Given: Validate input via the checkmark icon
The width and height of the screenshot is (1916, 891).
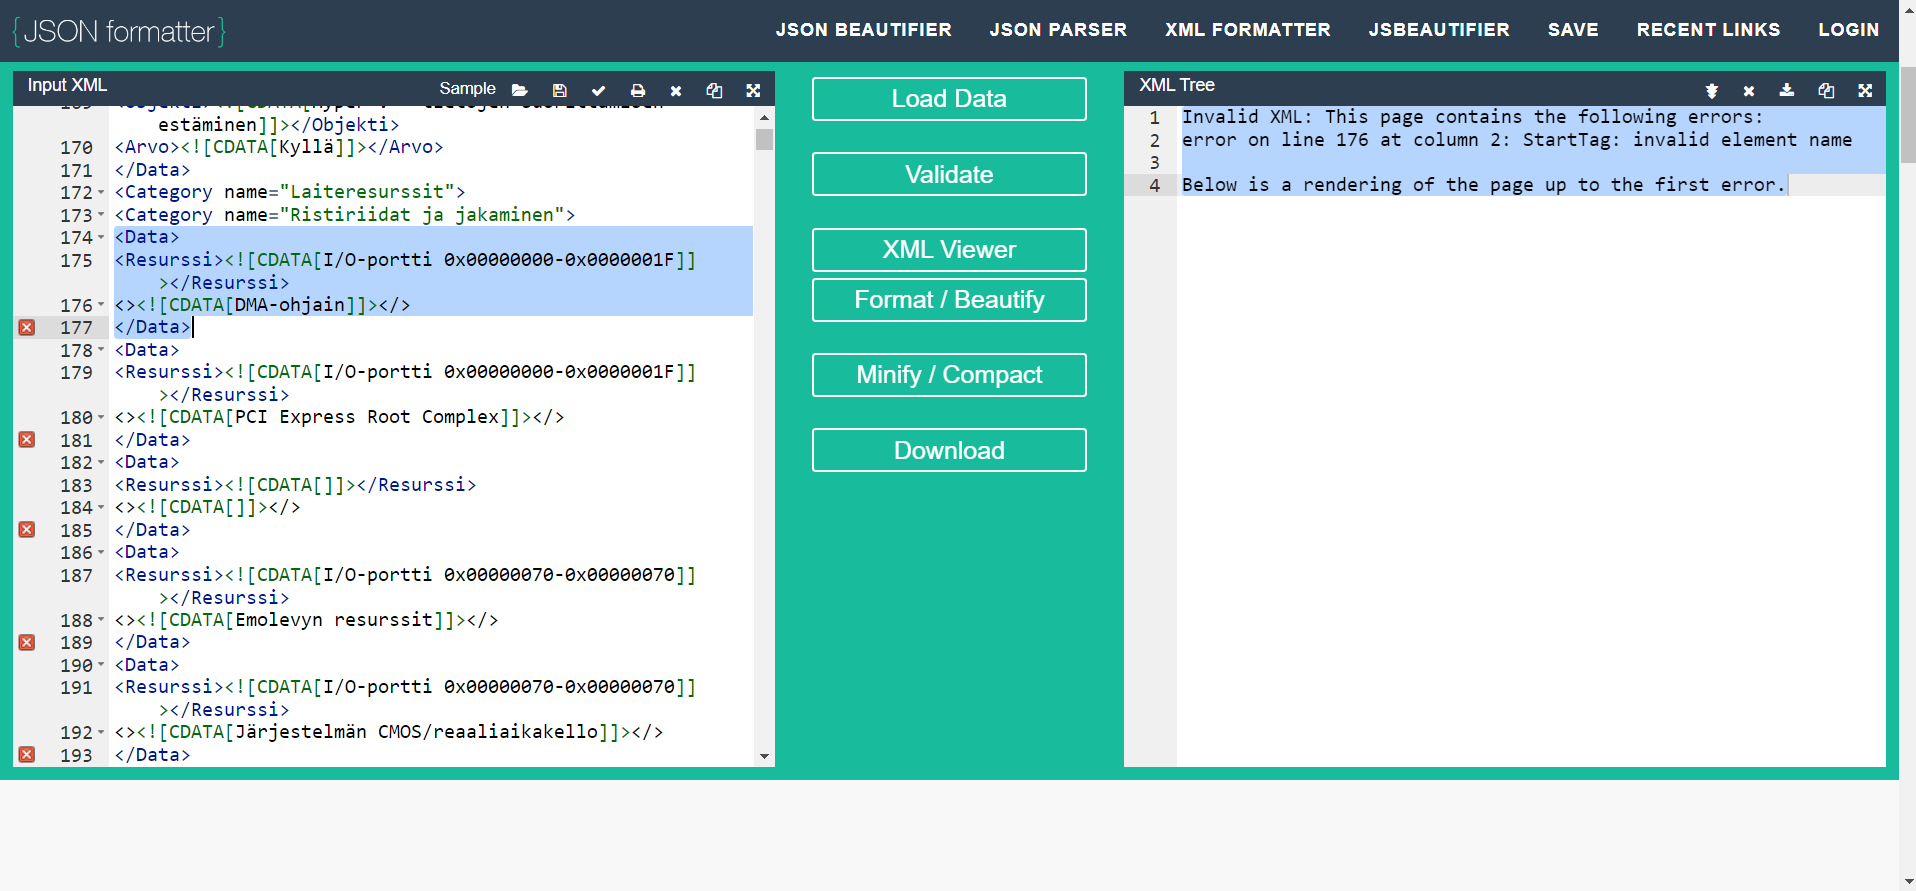Looking at the screenshot, I should tap(598, 90).
